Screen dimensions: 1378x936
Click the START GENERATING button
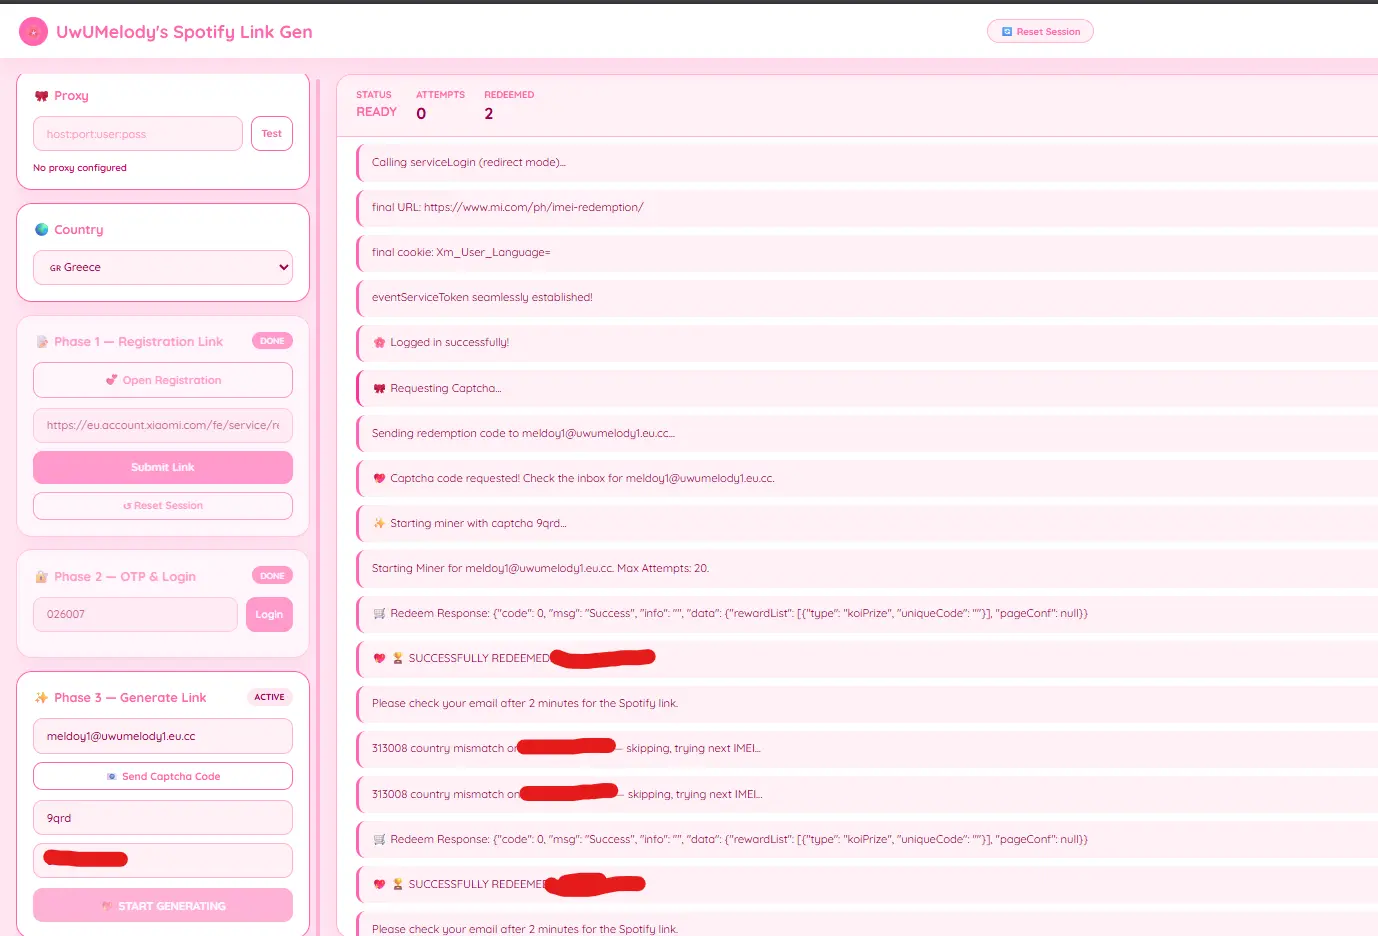[163, 906]
